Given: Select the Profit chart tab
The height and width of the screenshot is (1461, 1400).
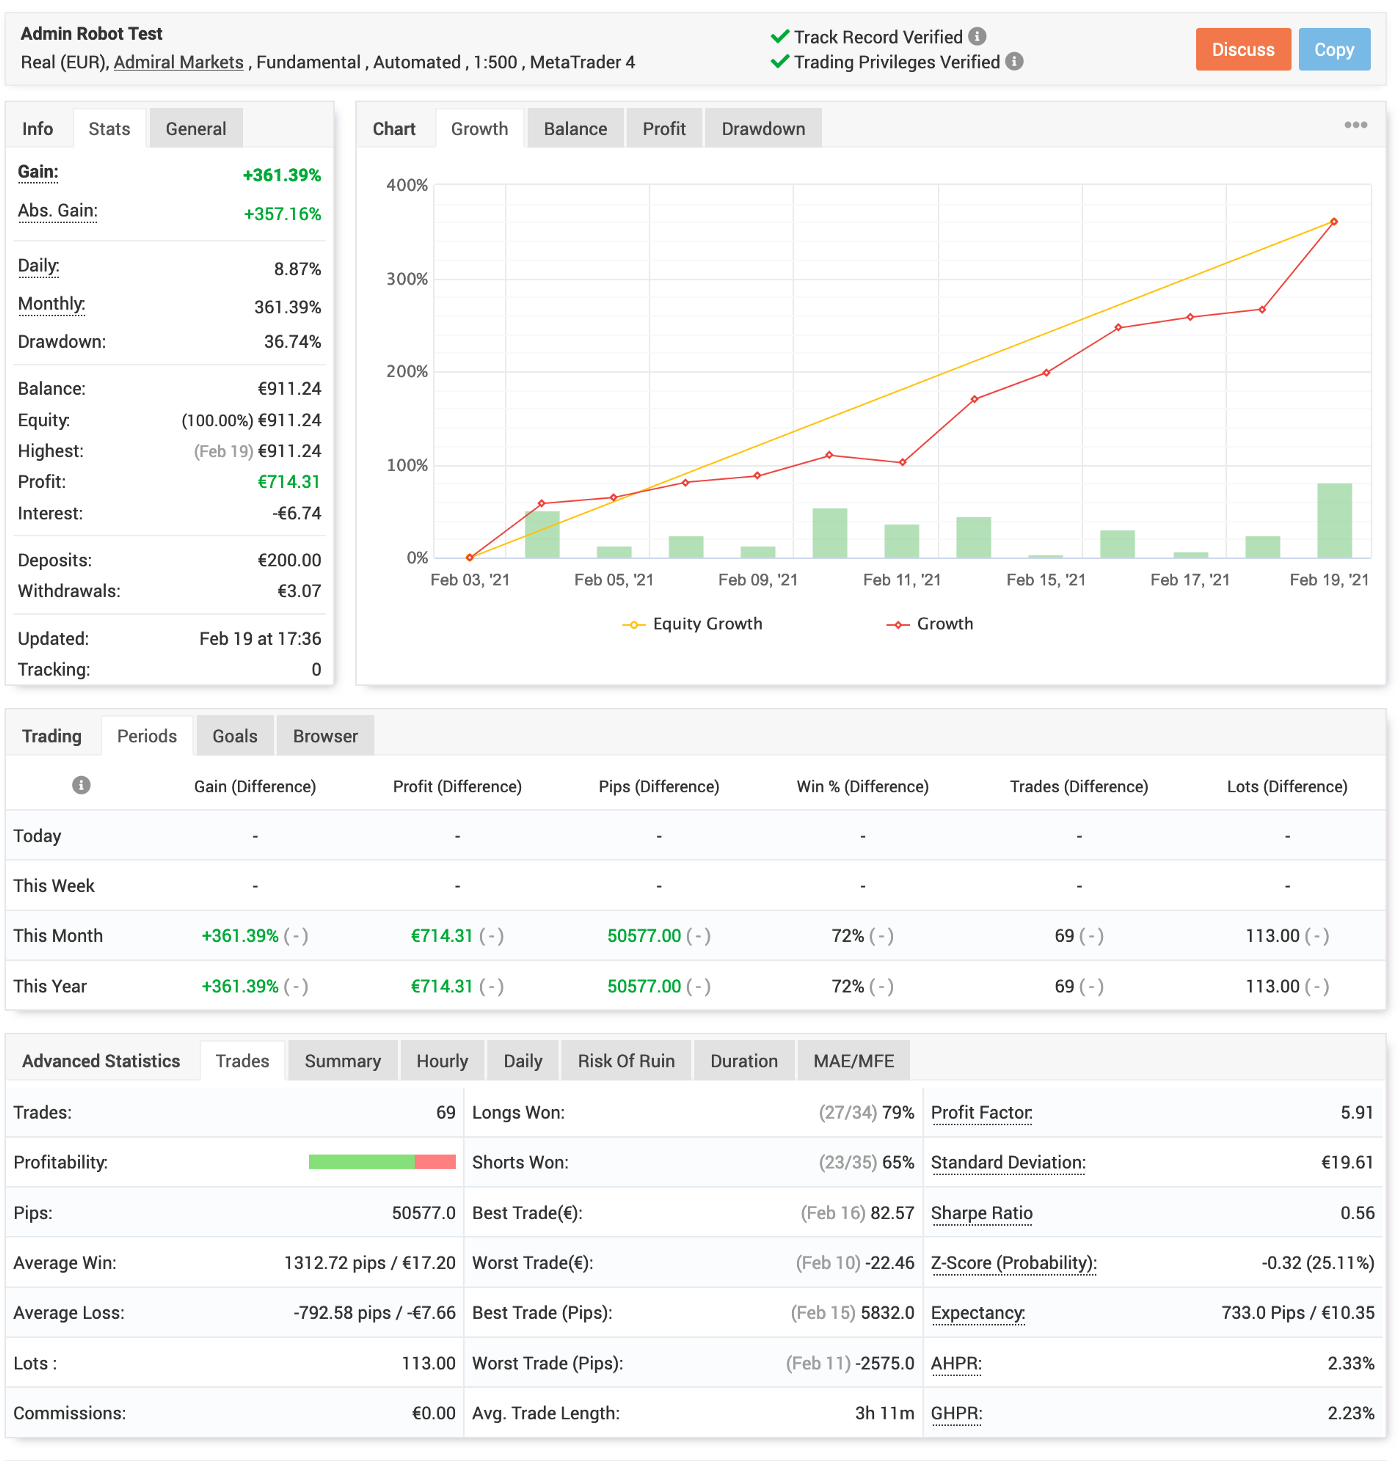Looking at the screenshot, I should click(664, 129).
